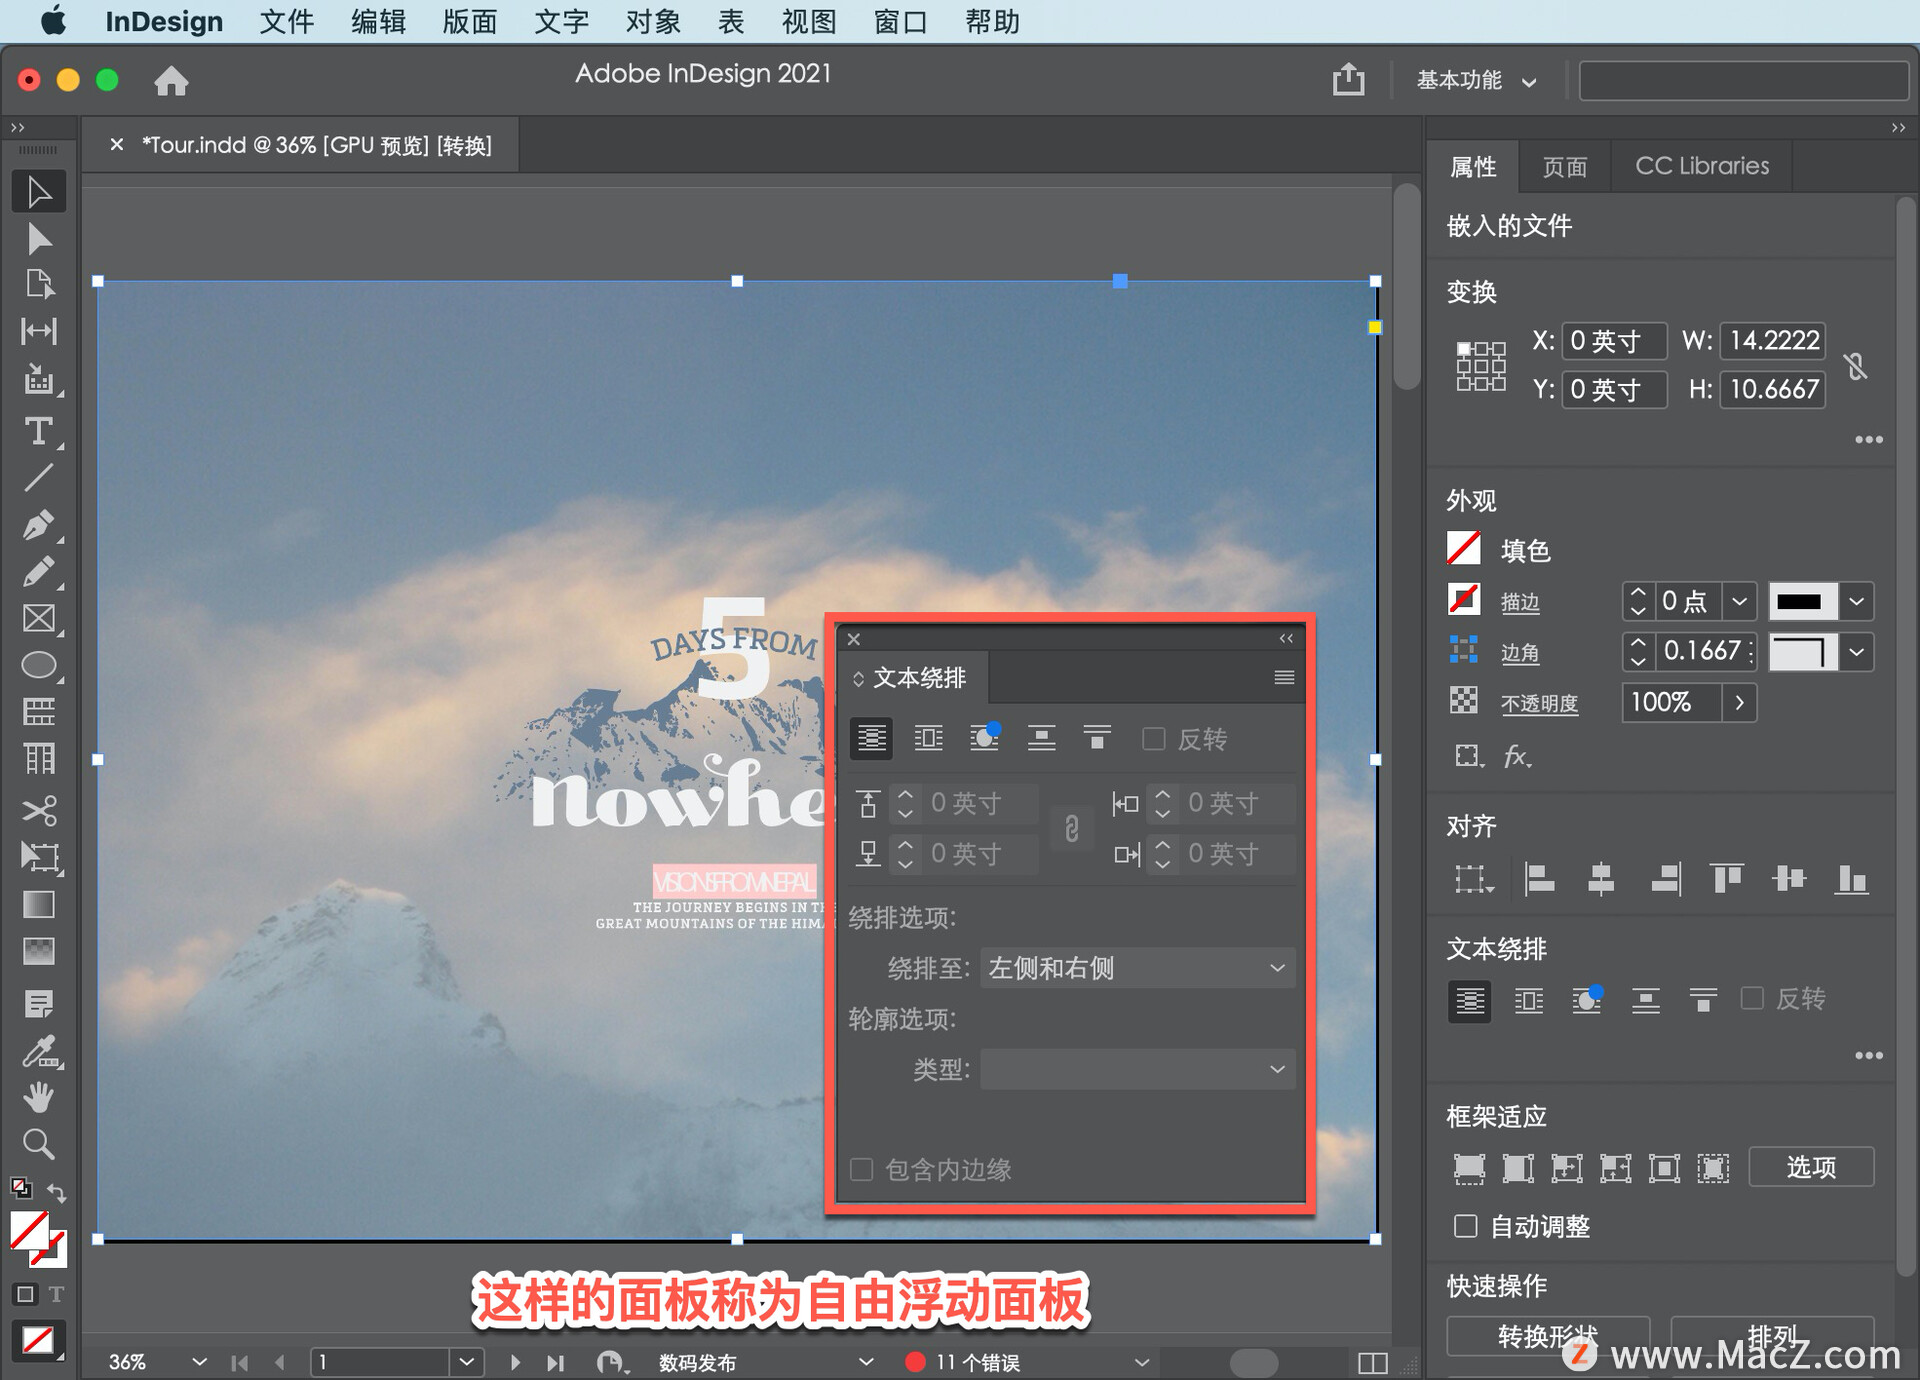Click the CC Libraries tab
Screen dimensions: 1920x1380
1702,164
